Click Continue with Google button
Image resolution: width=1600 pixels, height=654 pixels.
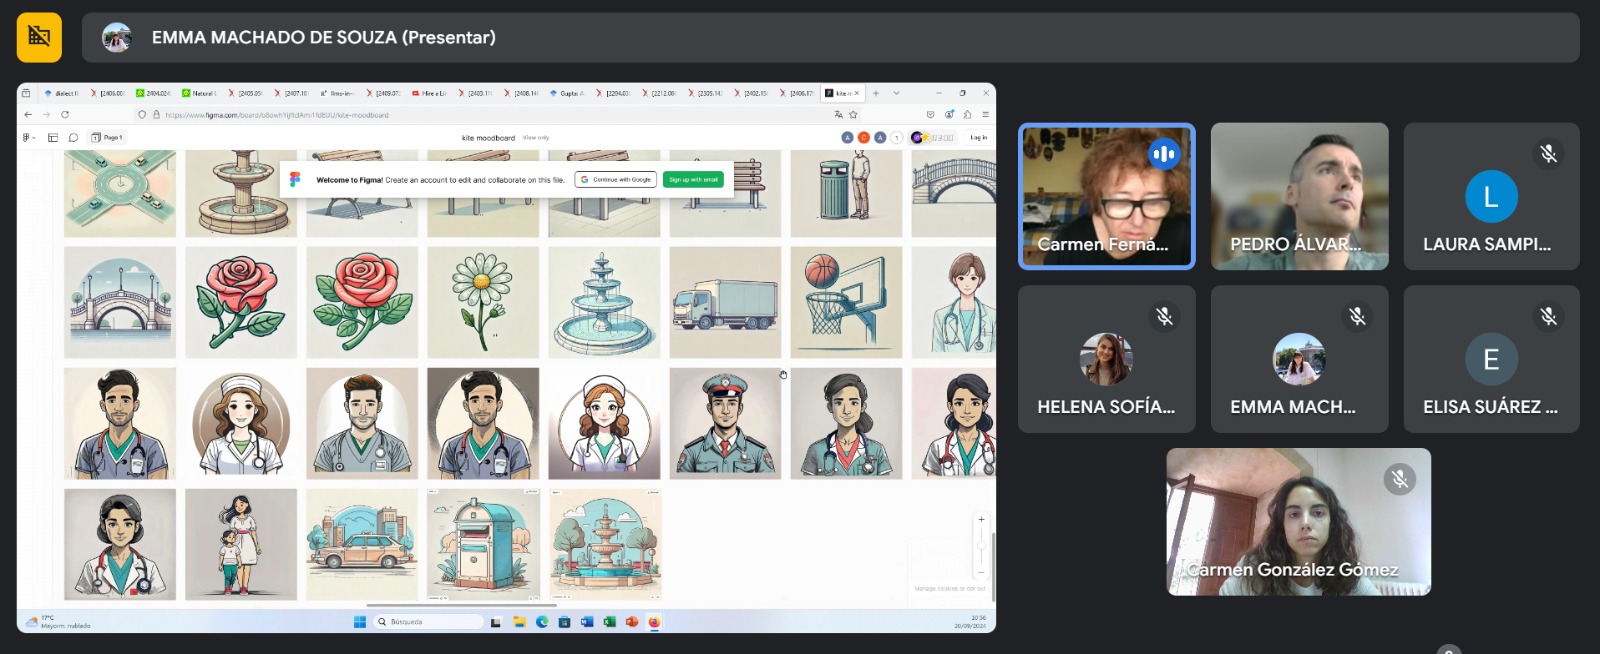point(616,180)
